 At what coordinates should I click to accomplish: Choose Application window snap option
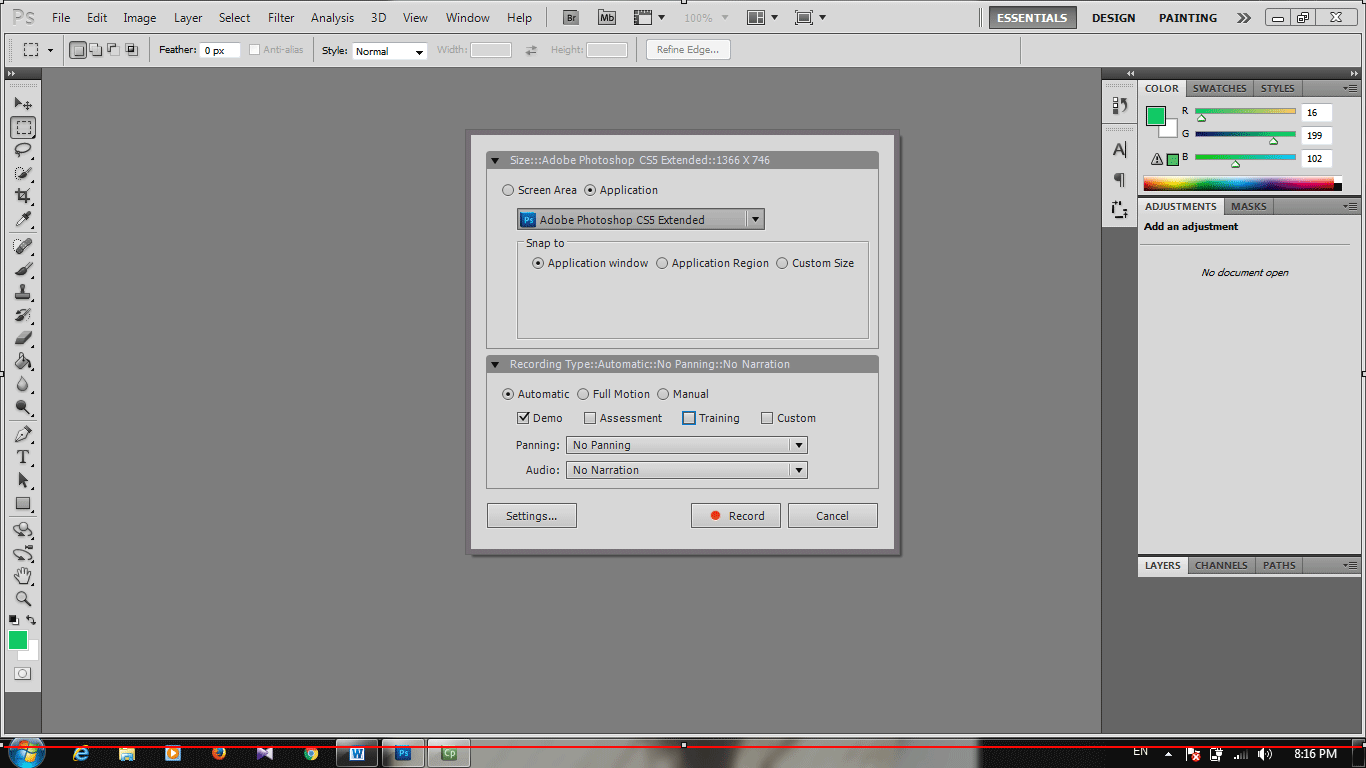[x=538, y=263]
